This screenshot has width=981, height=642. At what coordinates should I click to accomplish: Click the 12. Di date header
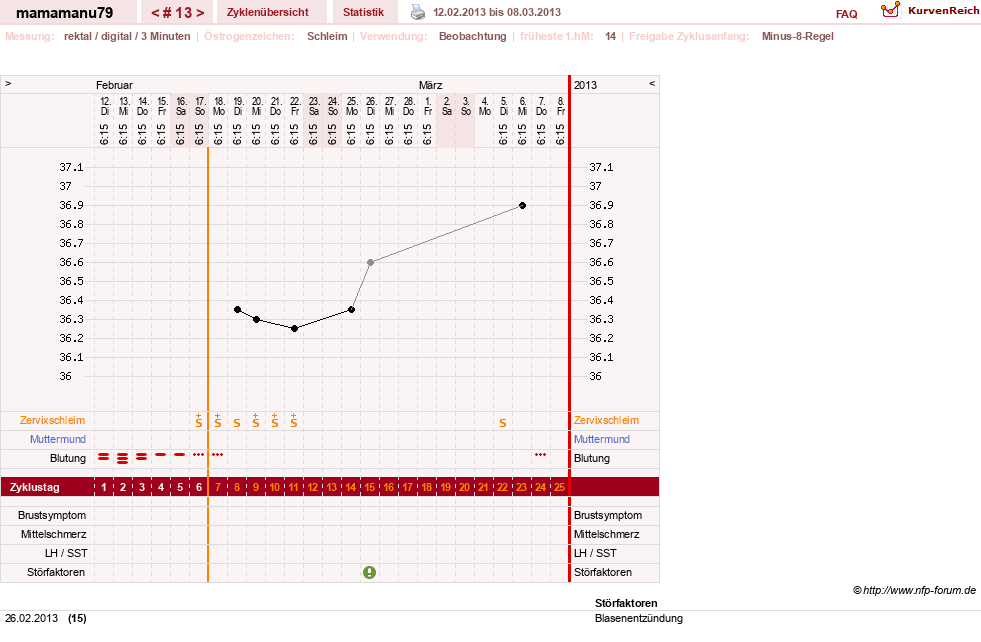[104, 106]
